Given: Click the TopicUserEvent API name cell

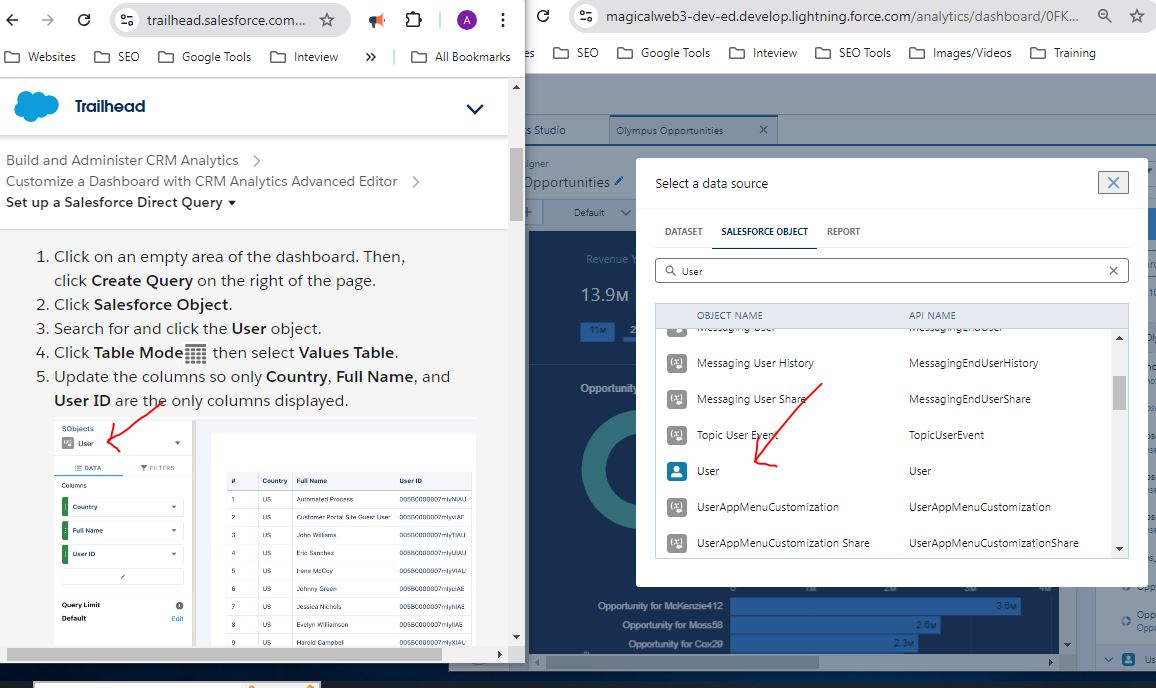Looking at the screenshot, I should point(946,435).
